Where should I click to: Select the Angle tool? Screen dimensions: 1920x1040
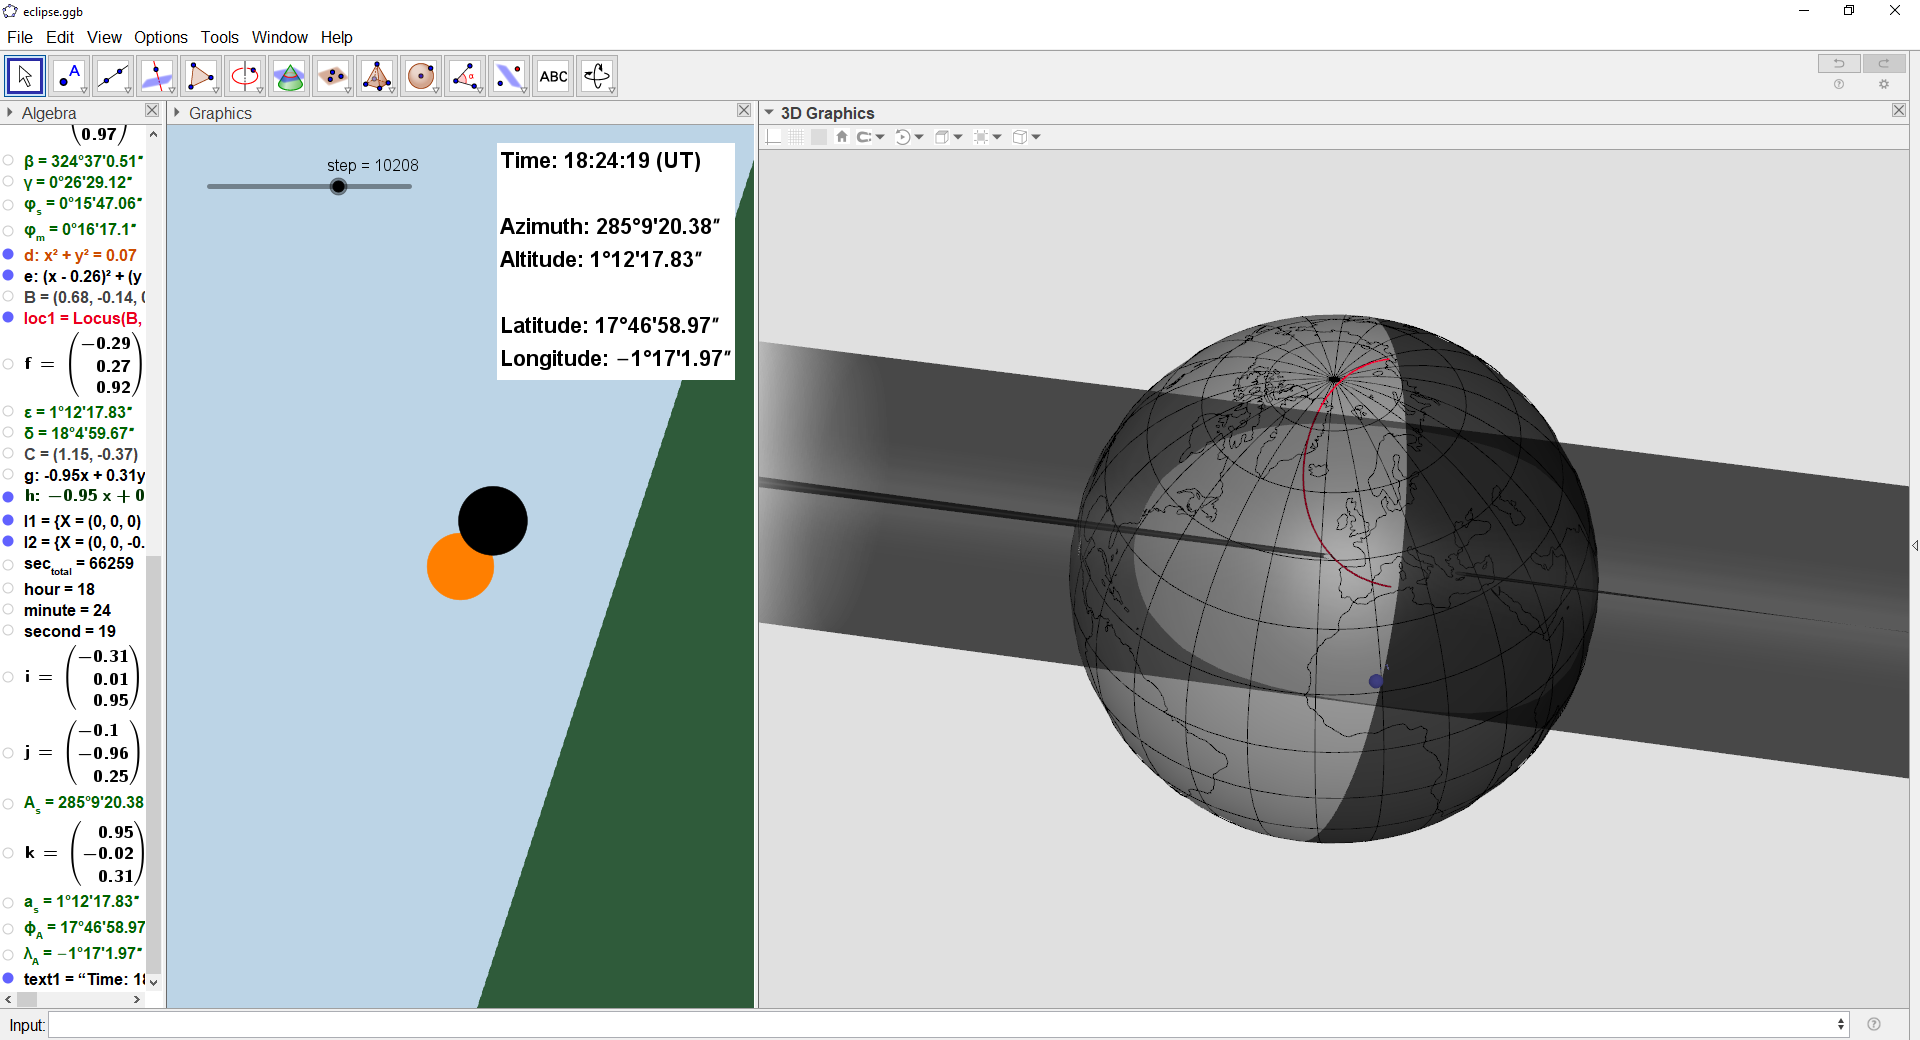[465, 76]
